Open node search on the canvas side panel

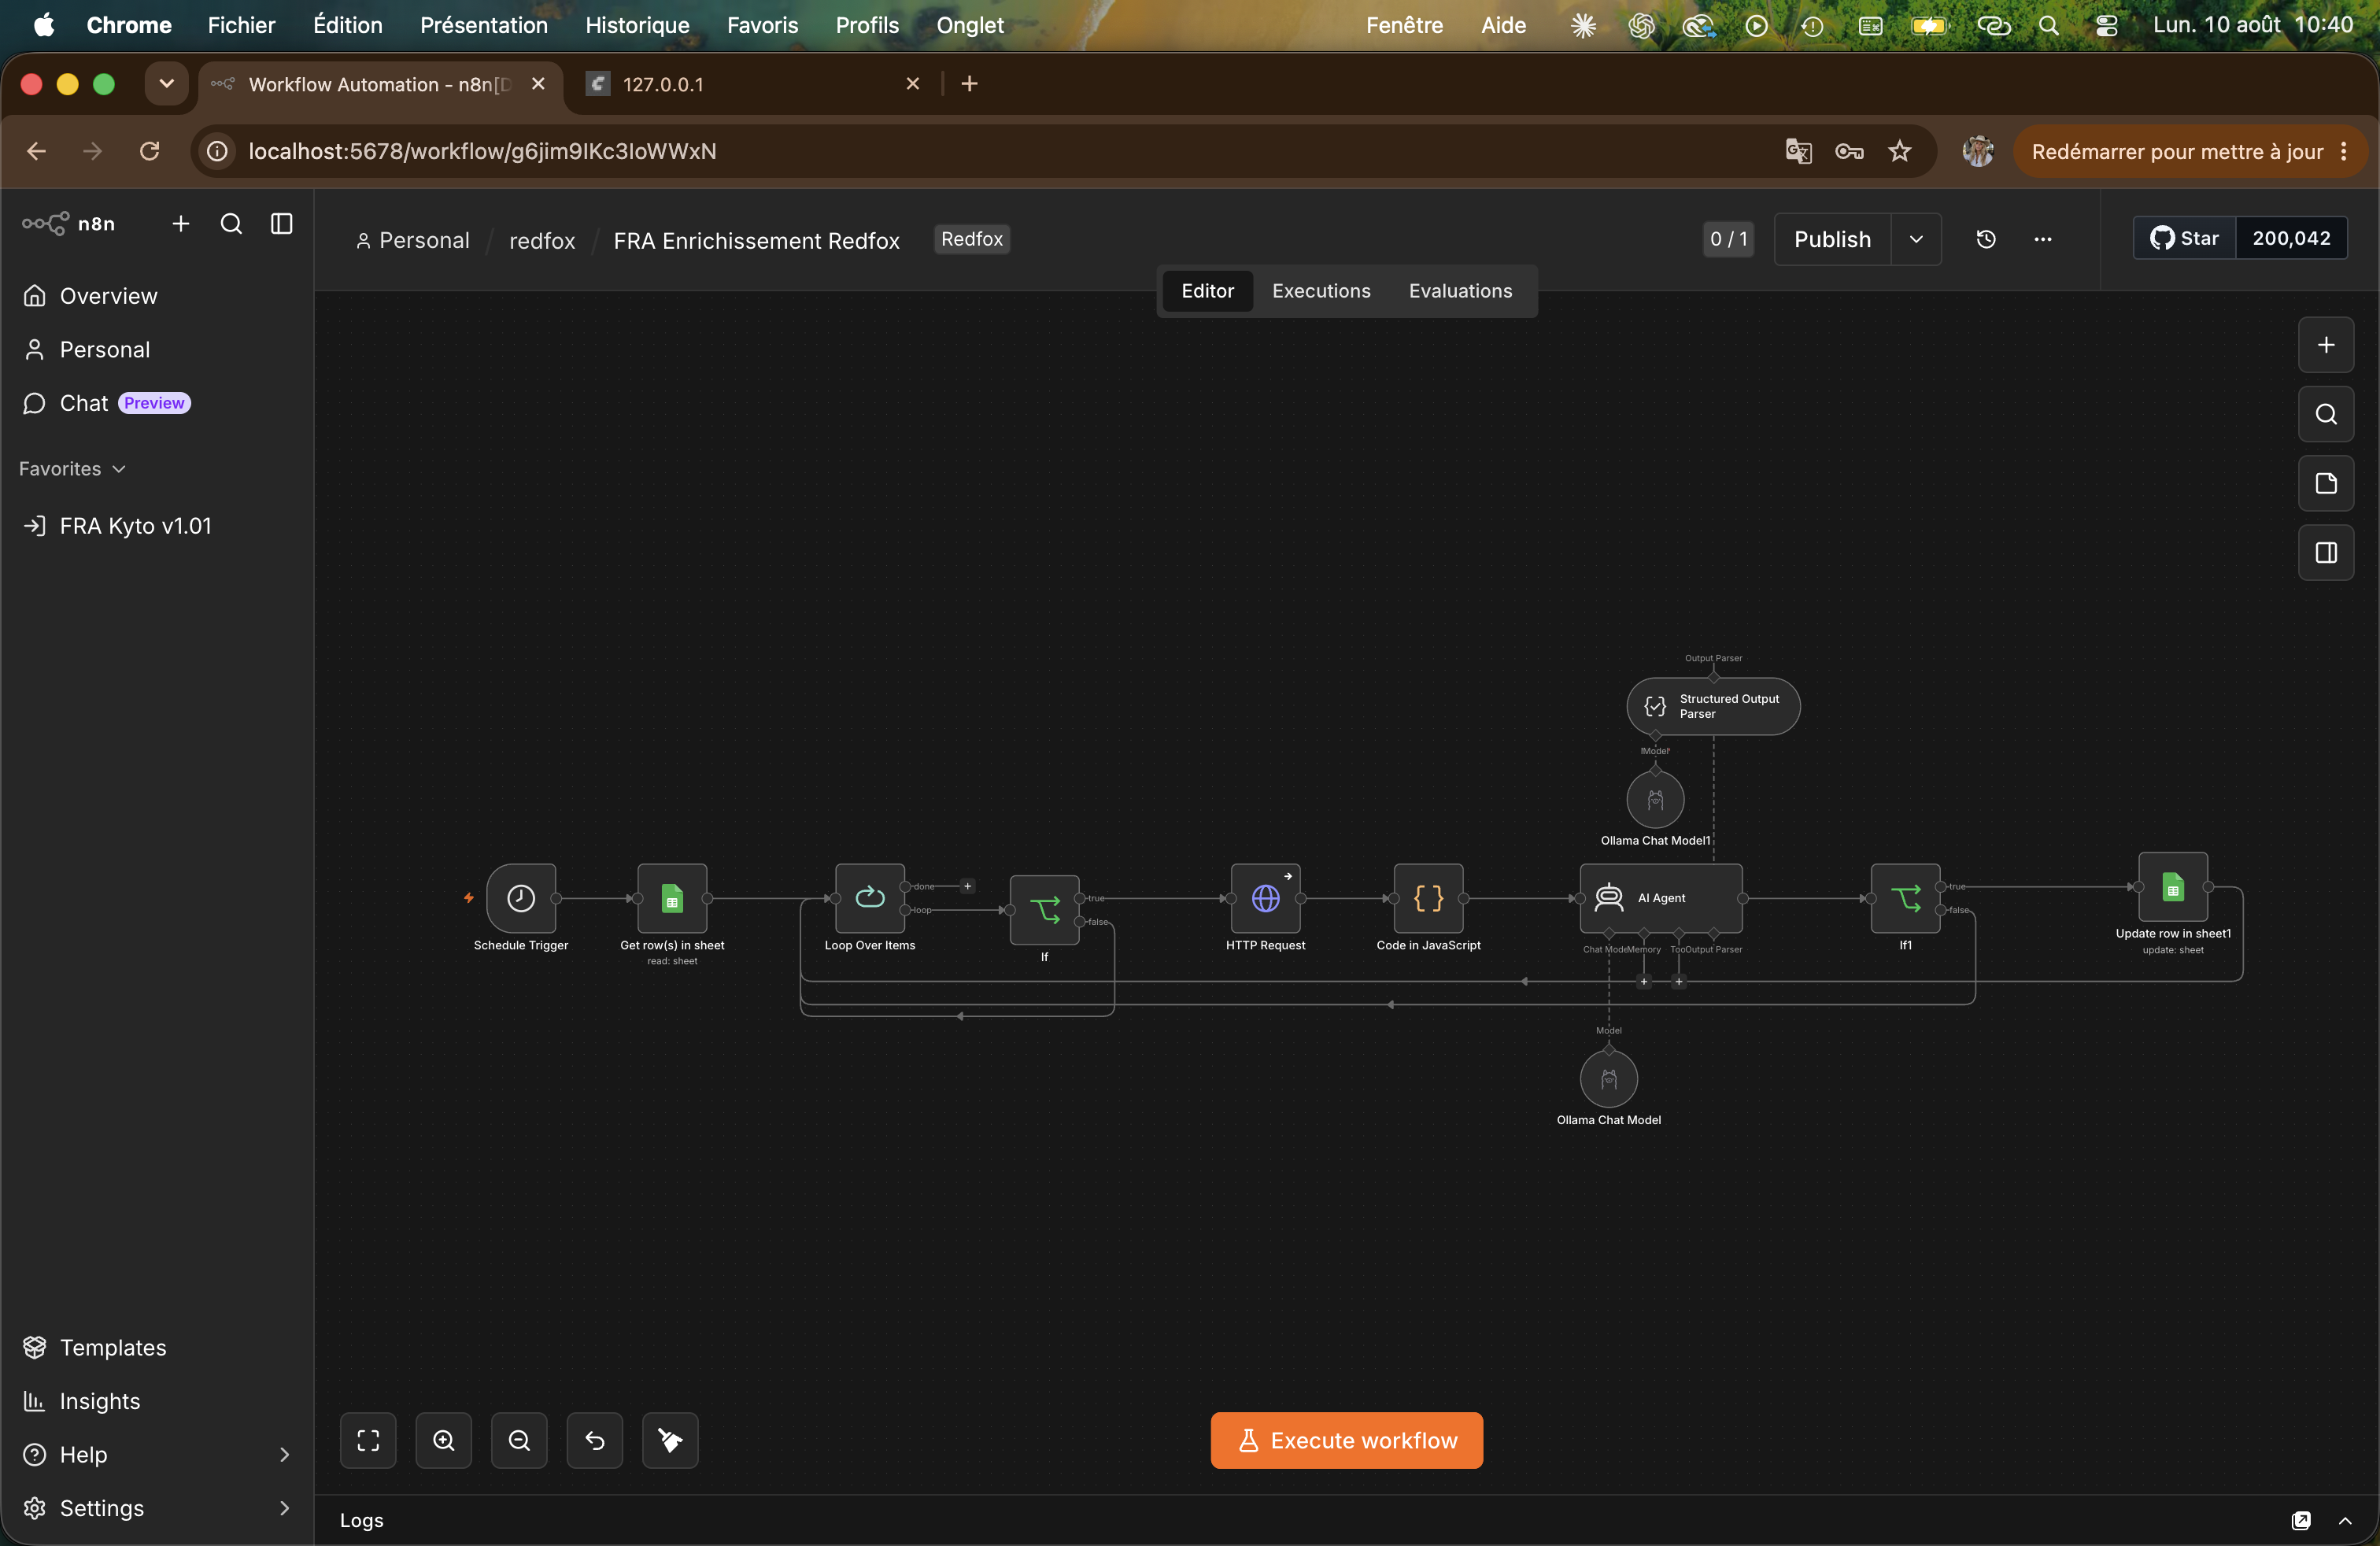click(x=2326, y=414)
